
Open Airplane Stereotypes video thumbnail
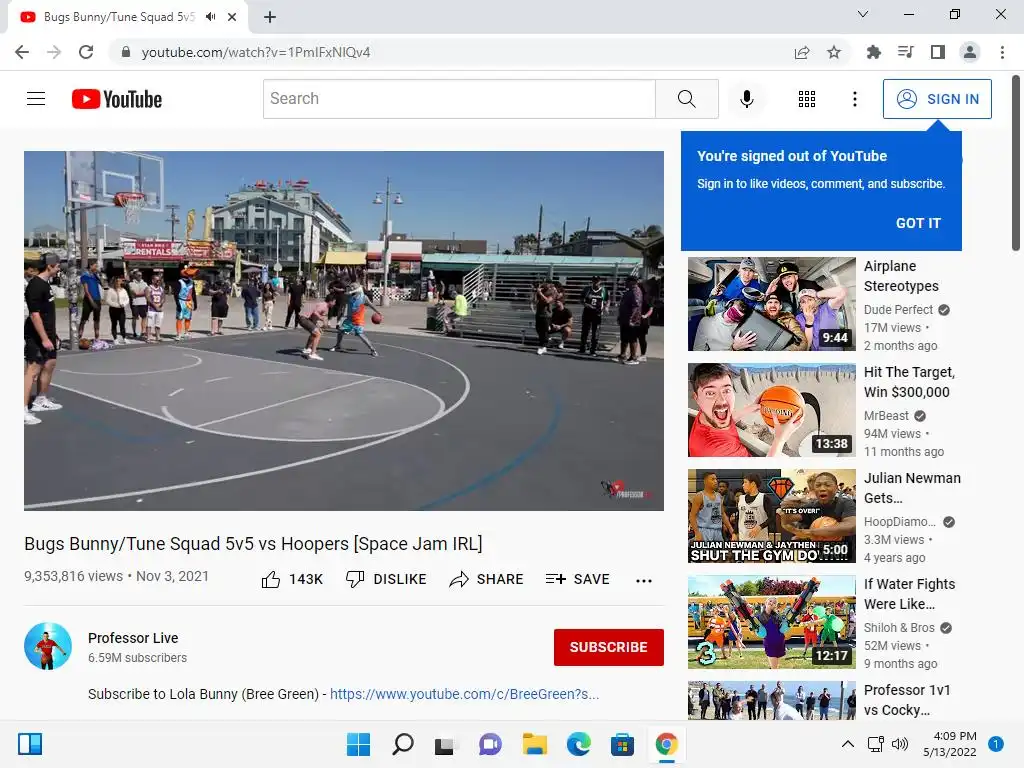(x=771, y=304)
